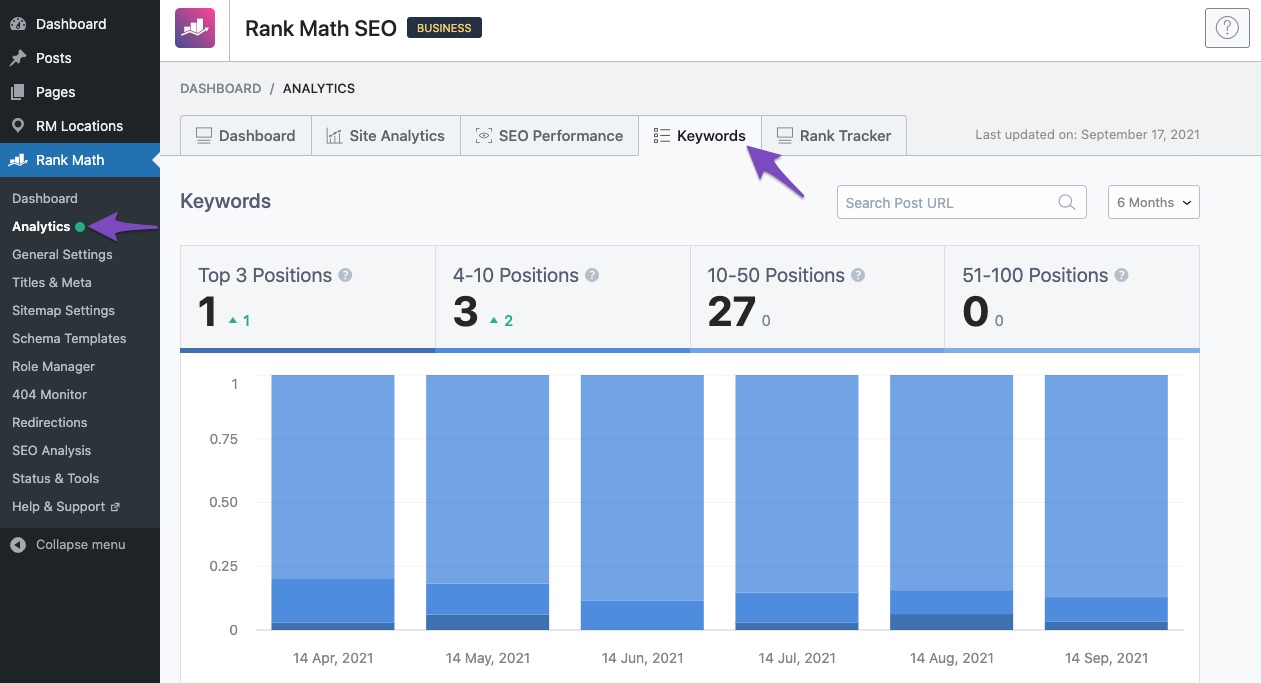Open the 404 Monitor menu item
1261x683 pixels.
click(x=49, y=395)
